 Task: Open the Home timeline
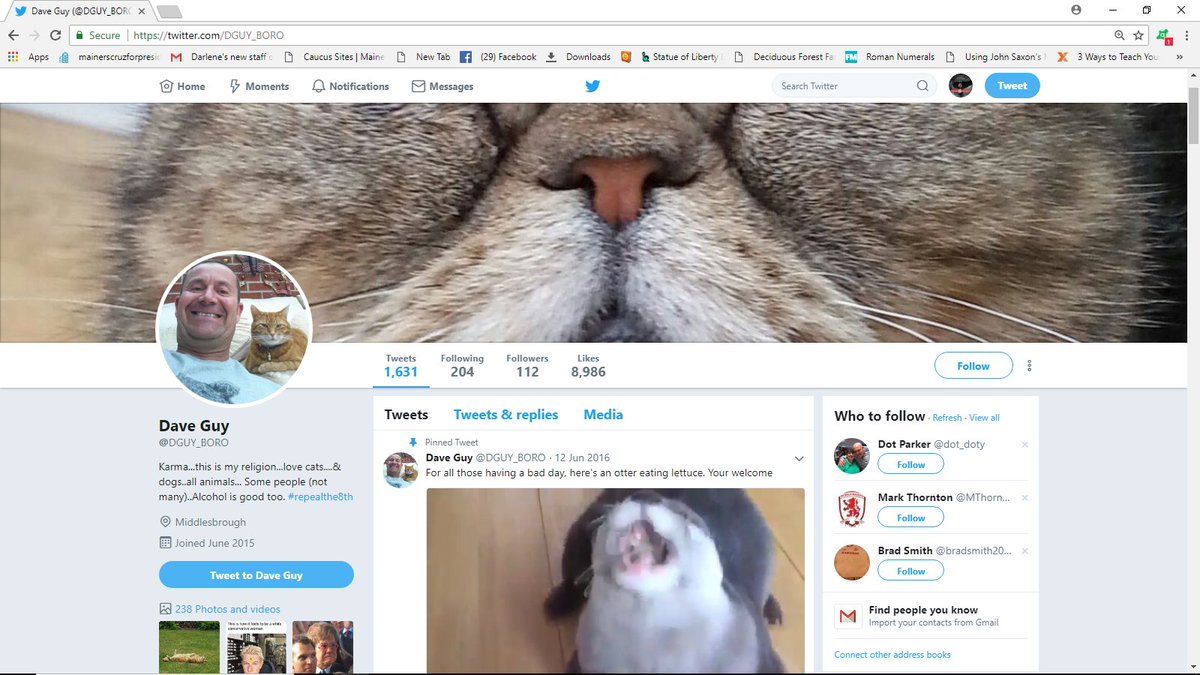click(x=182, y=86)
